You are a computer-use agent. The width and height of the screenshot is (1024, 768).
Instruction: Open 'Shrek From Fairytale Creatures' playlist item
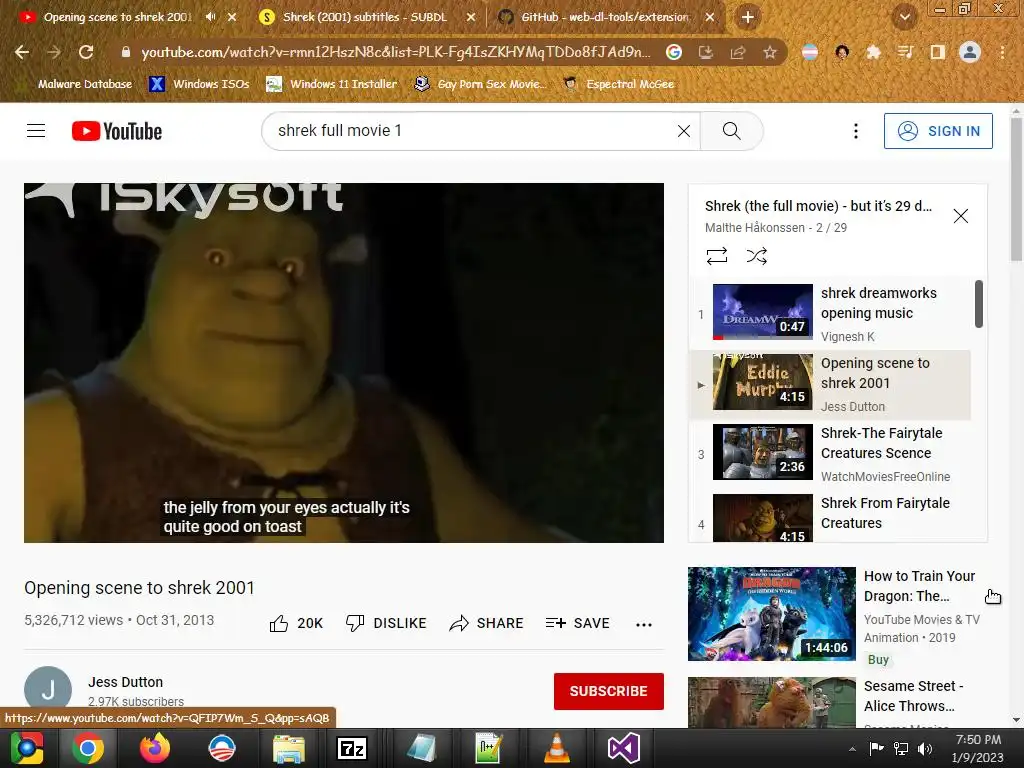click(829, 517)
